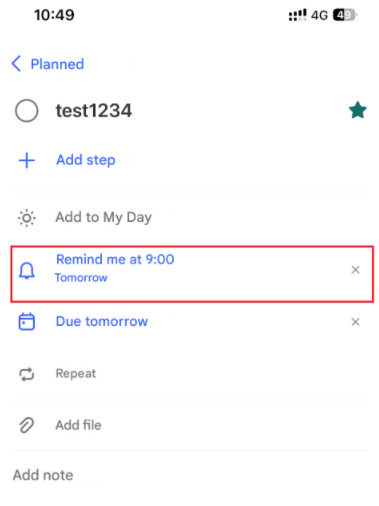Edit the test1234 task title
Viewport: 379px width, 506px height.
(94, 111)
